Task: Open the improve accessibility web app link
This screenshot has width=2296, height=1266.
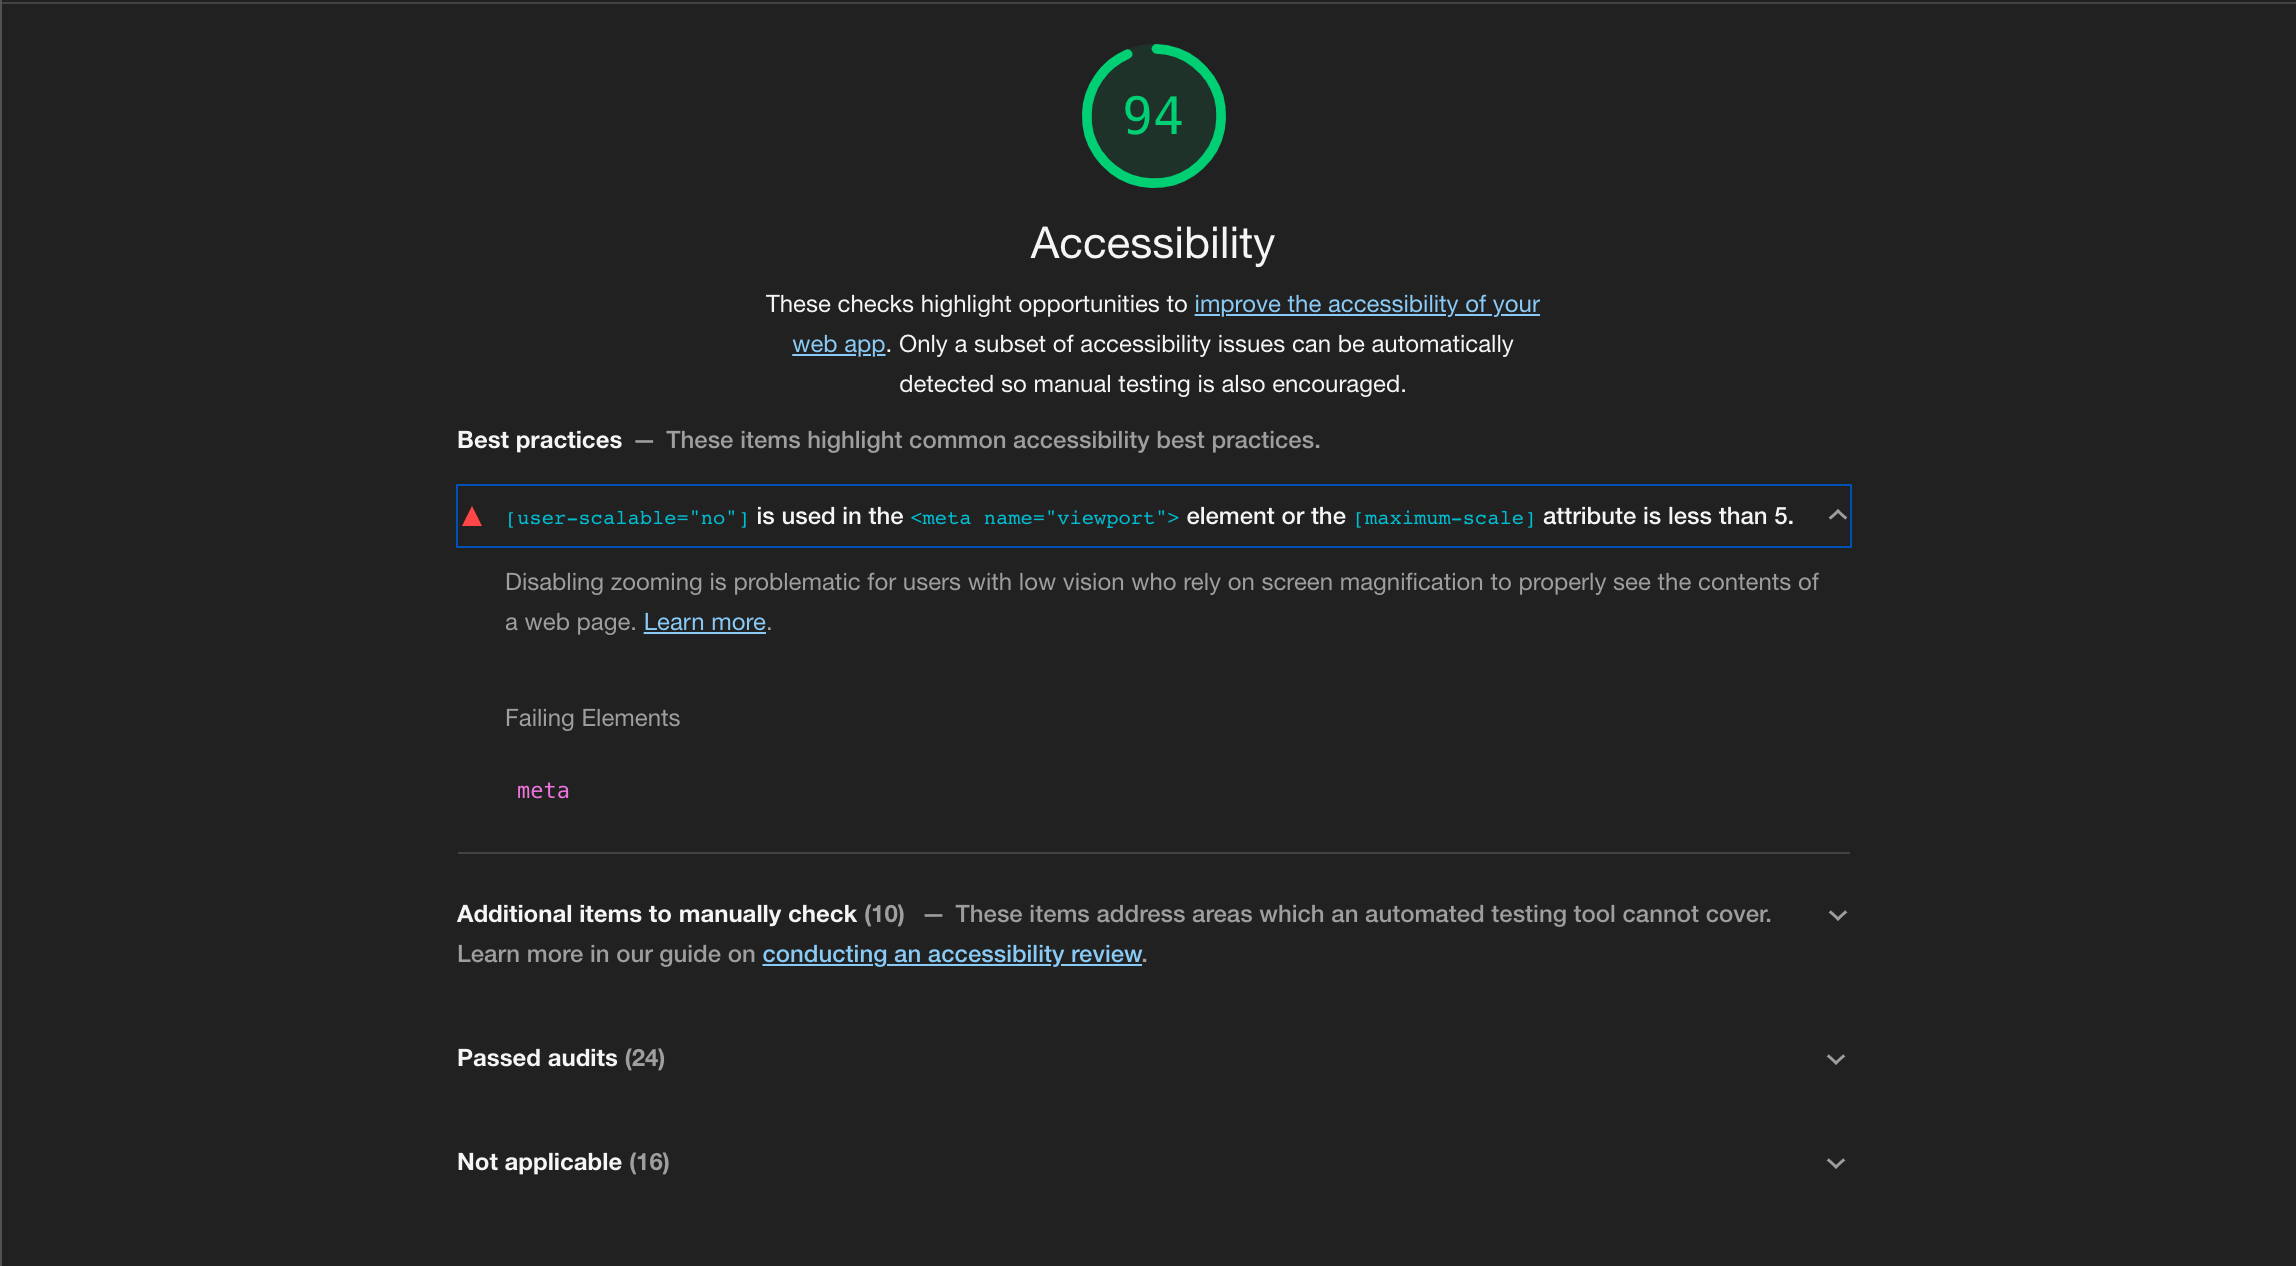Action: click(x=1366, y=304)
